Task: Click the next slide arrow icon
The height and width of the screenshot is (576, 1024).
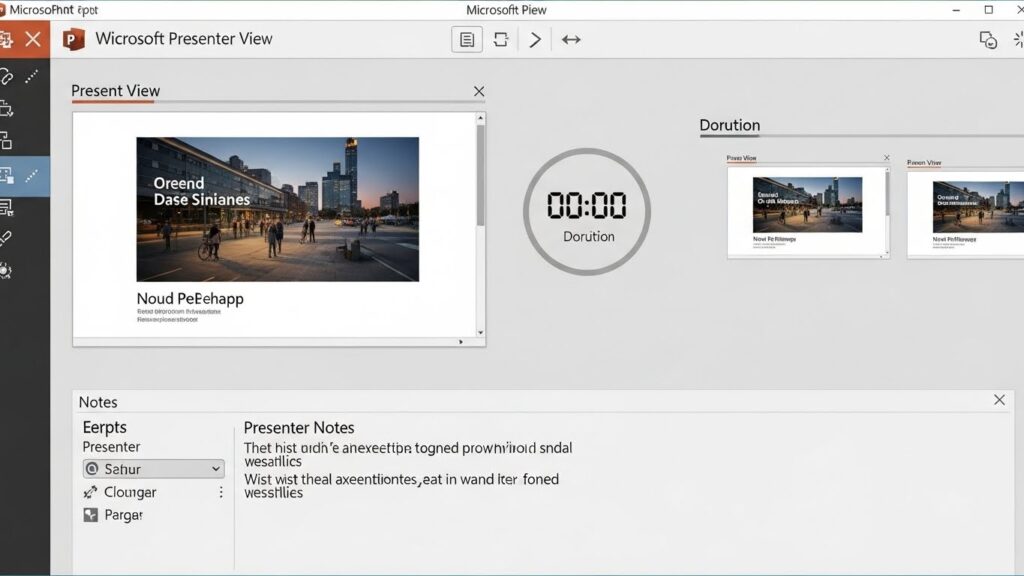Action: coord(535,40)
